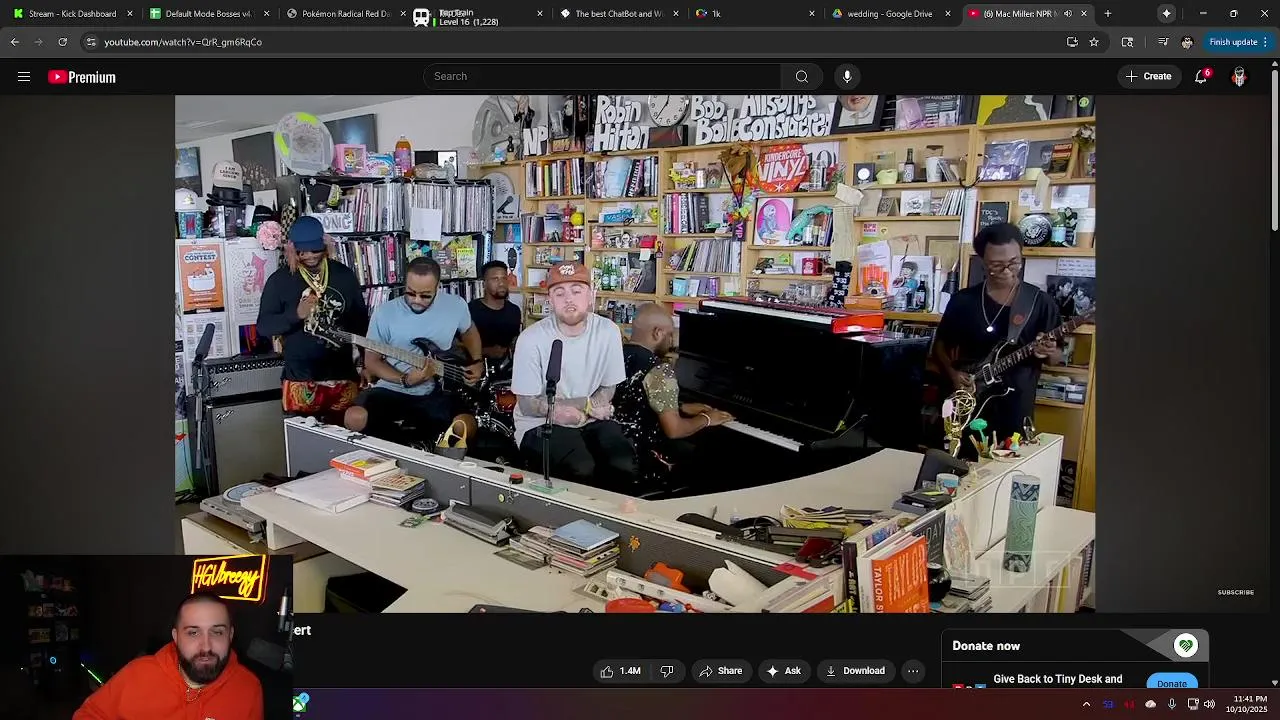The width and height of the screenshot is (1280, 720).
Task: Open a new browser tab
Action: (x=1107, y=14)
